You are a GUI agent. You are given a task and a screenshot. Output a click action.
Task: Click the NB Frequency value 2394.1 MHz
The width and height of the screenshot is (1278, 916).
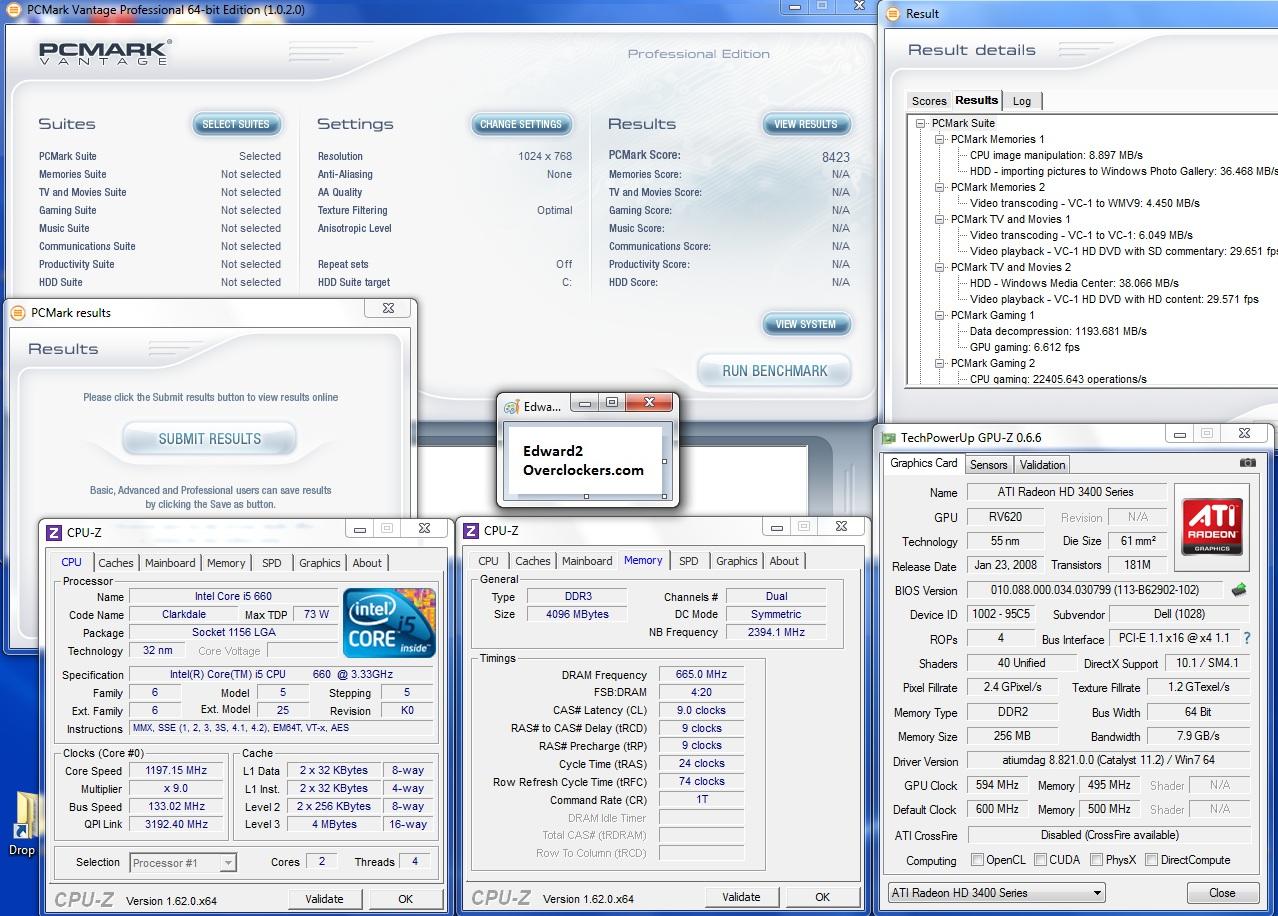tap(776, 632)
